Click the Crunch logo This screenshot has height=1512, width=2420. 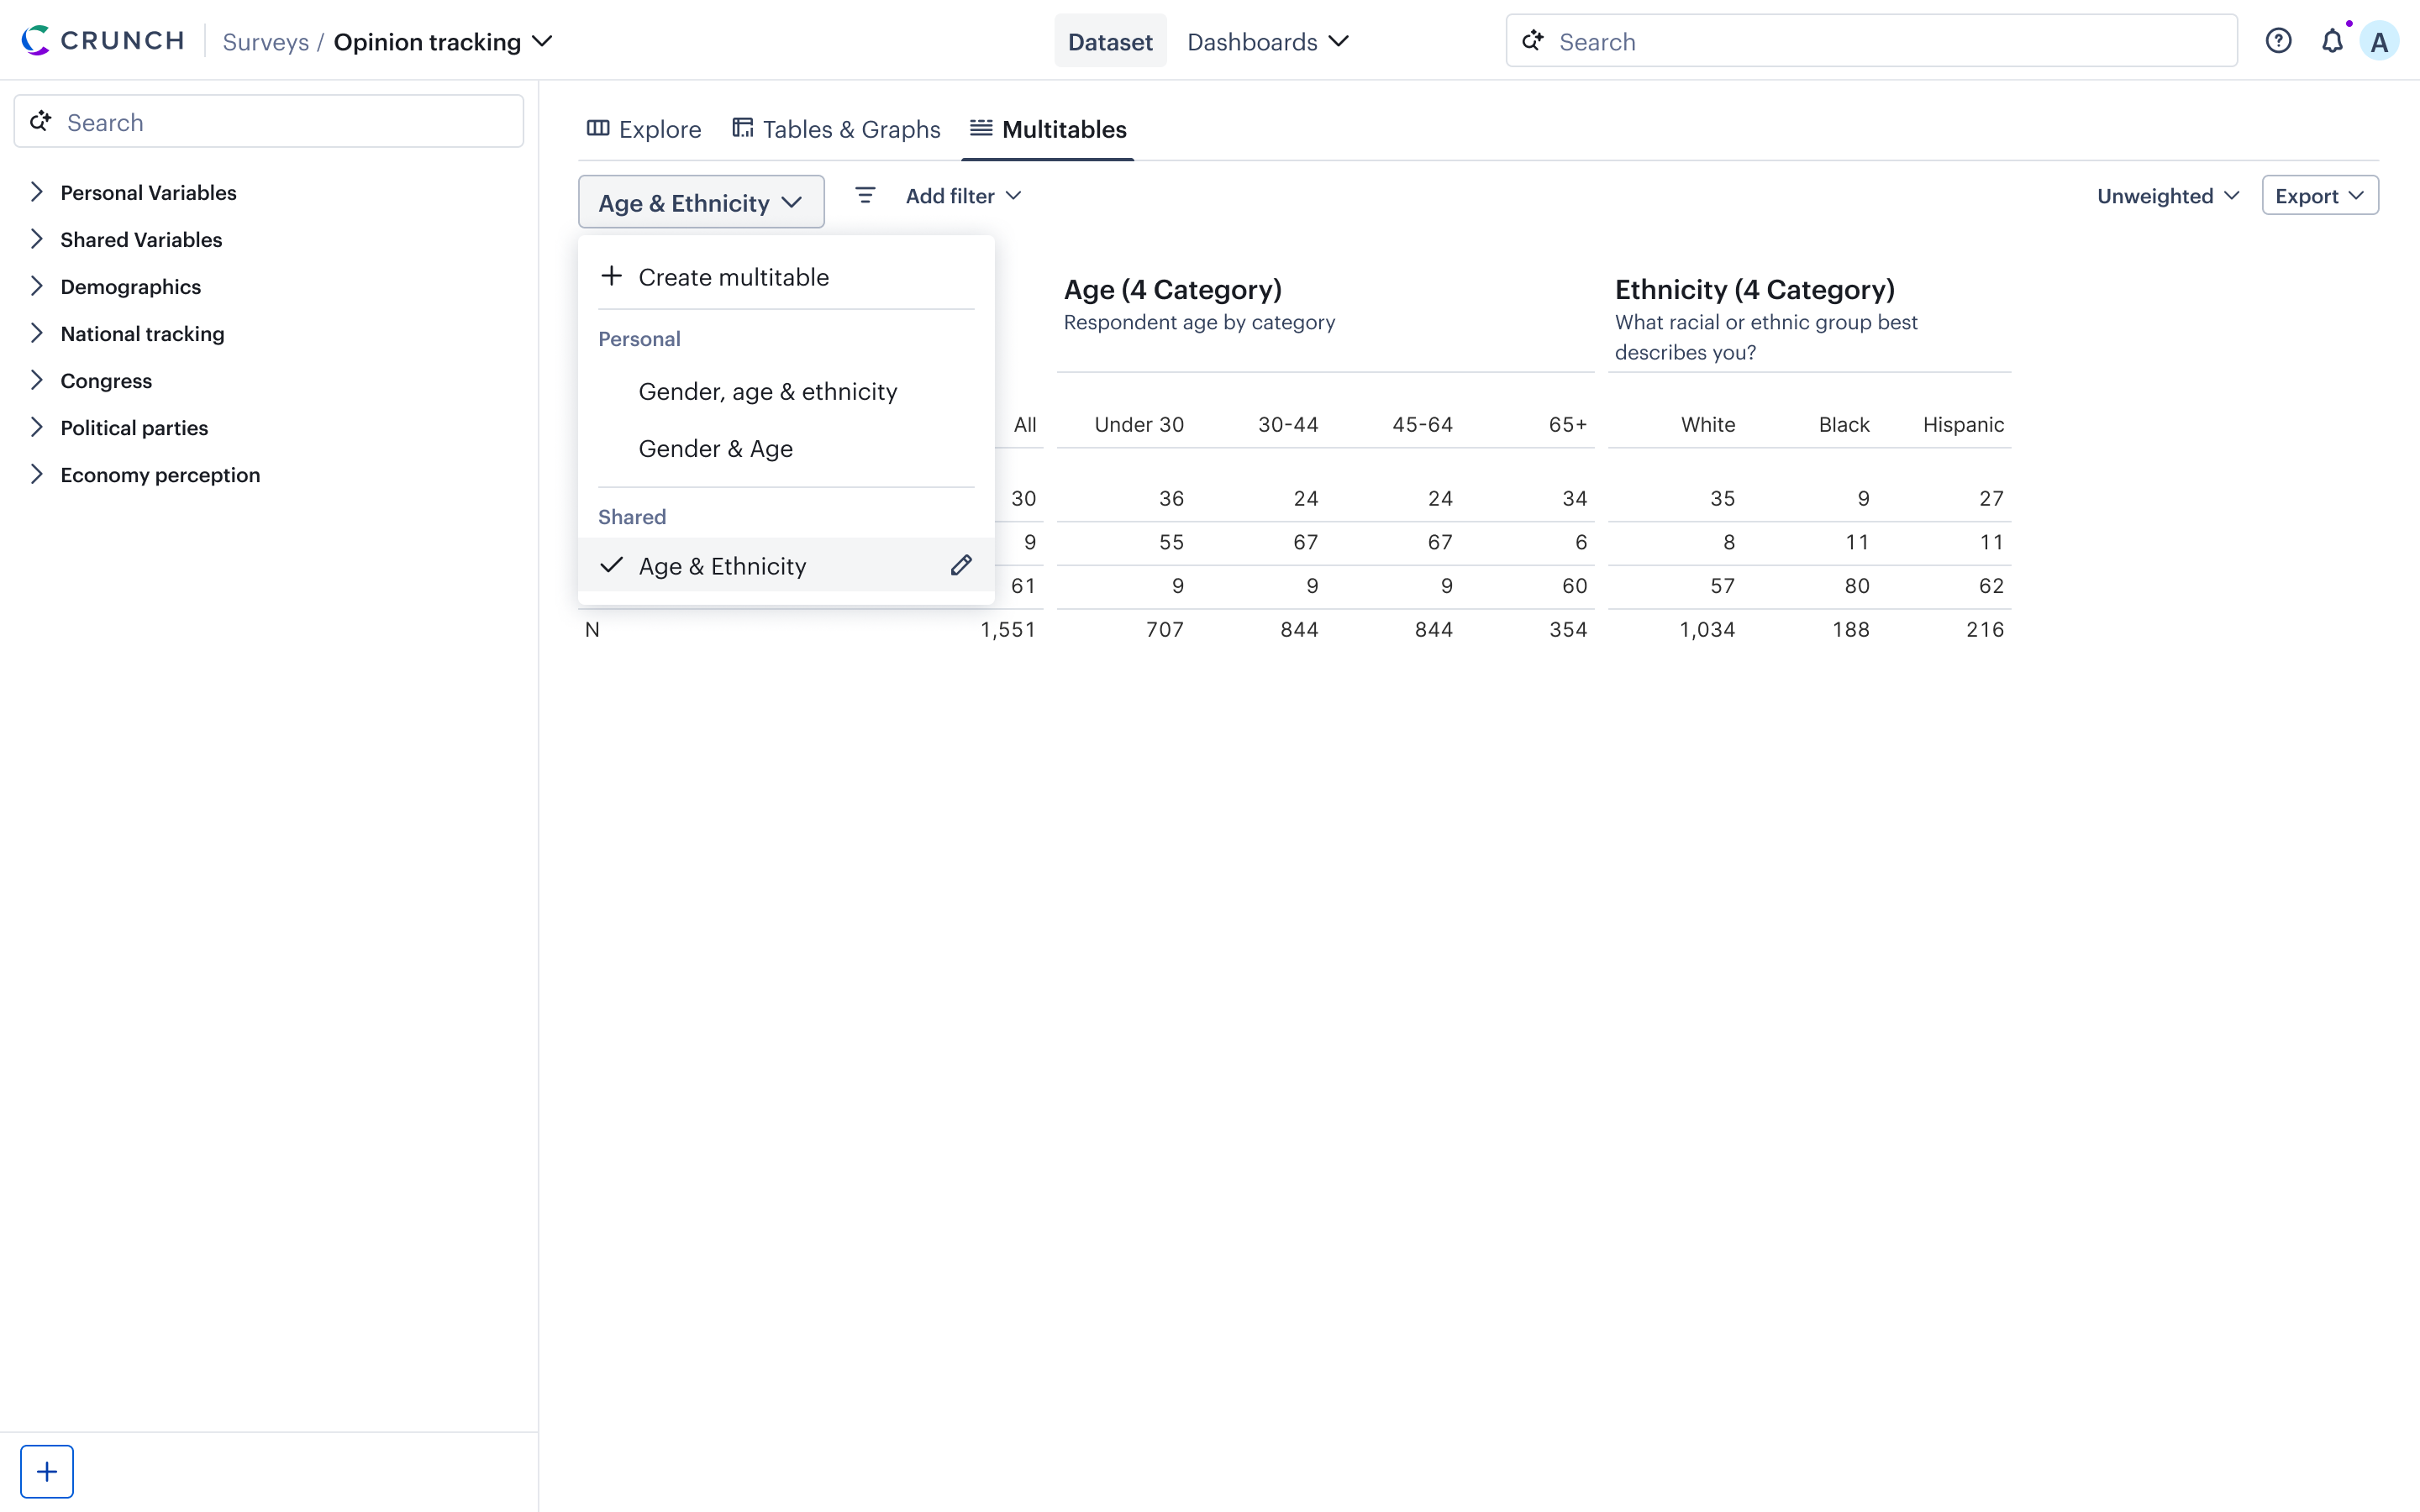(x=103, y=41)
